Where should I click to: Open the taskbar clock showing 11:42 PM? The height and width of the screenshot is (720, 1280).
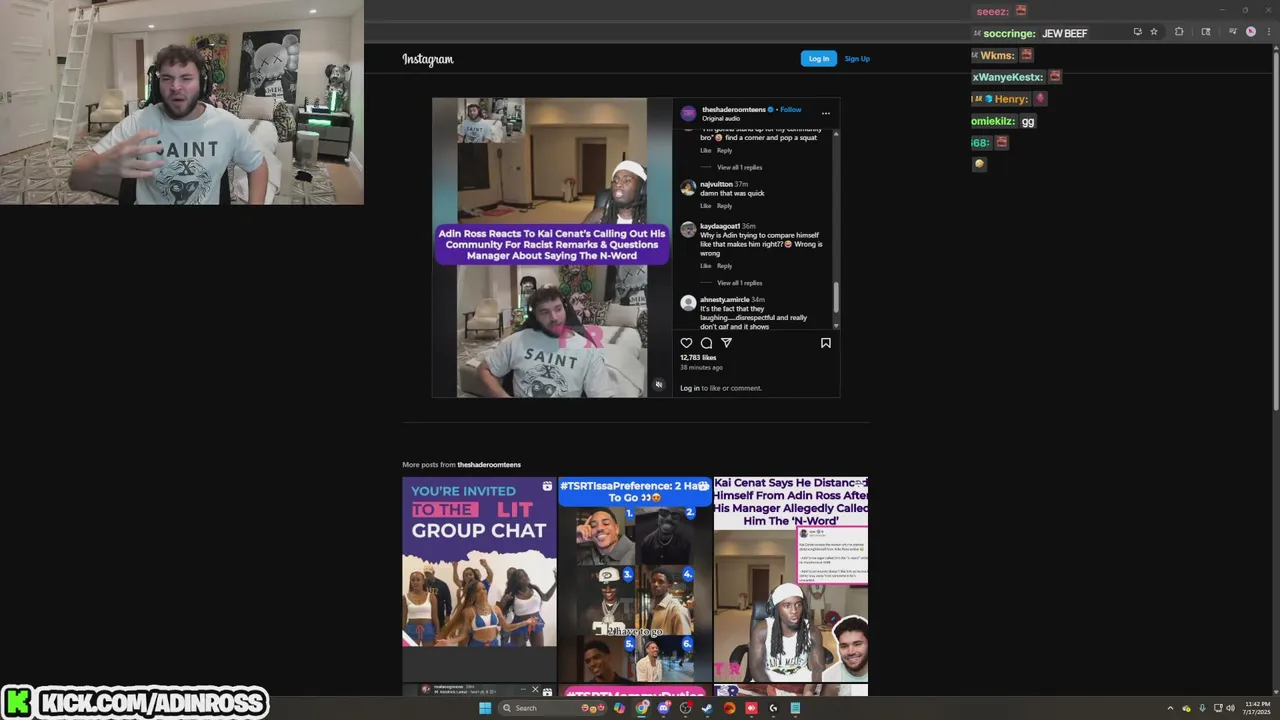tap(1257, 708)
